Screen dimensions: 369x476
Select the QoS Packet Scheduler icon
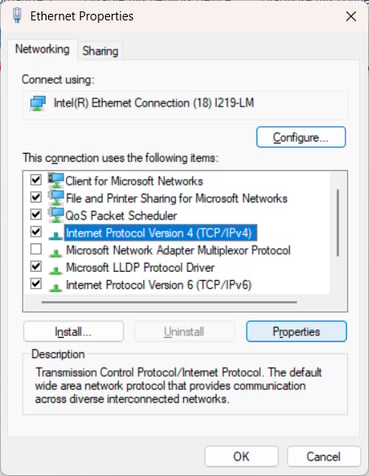pos(56,215)
